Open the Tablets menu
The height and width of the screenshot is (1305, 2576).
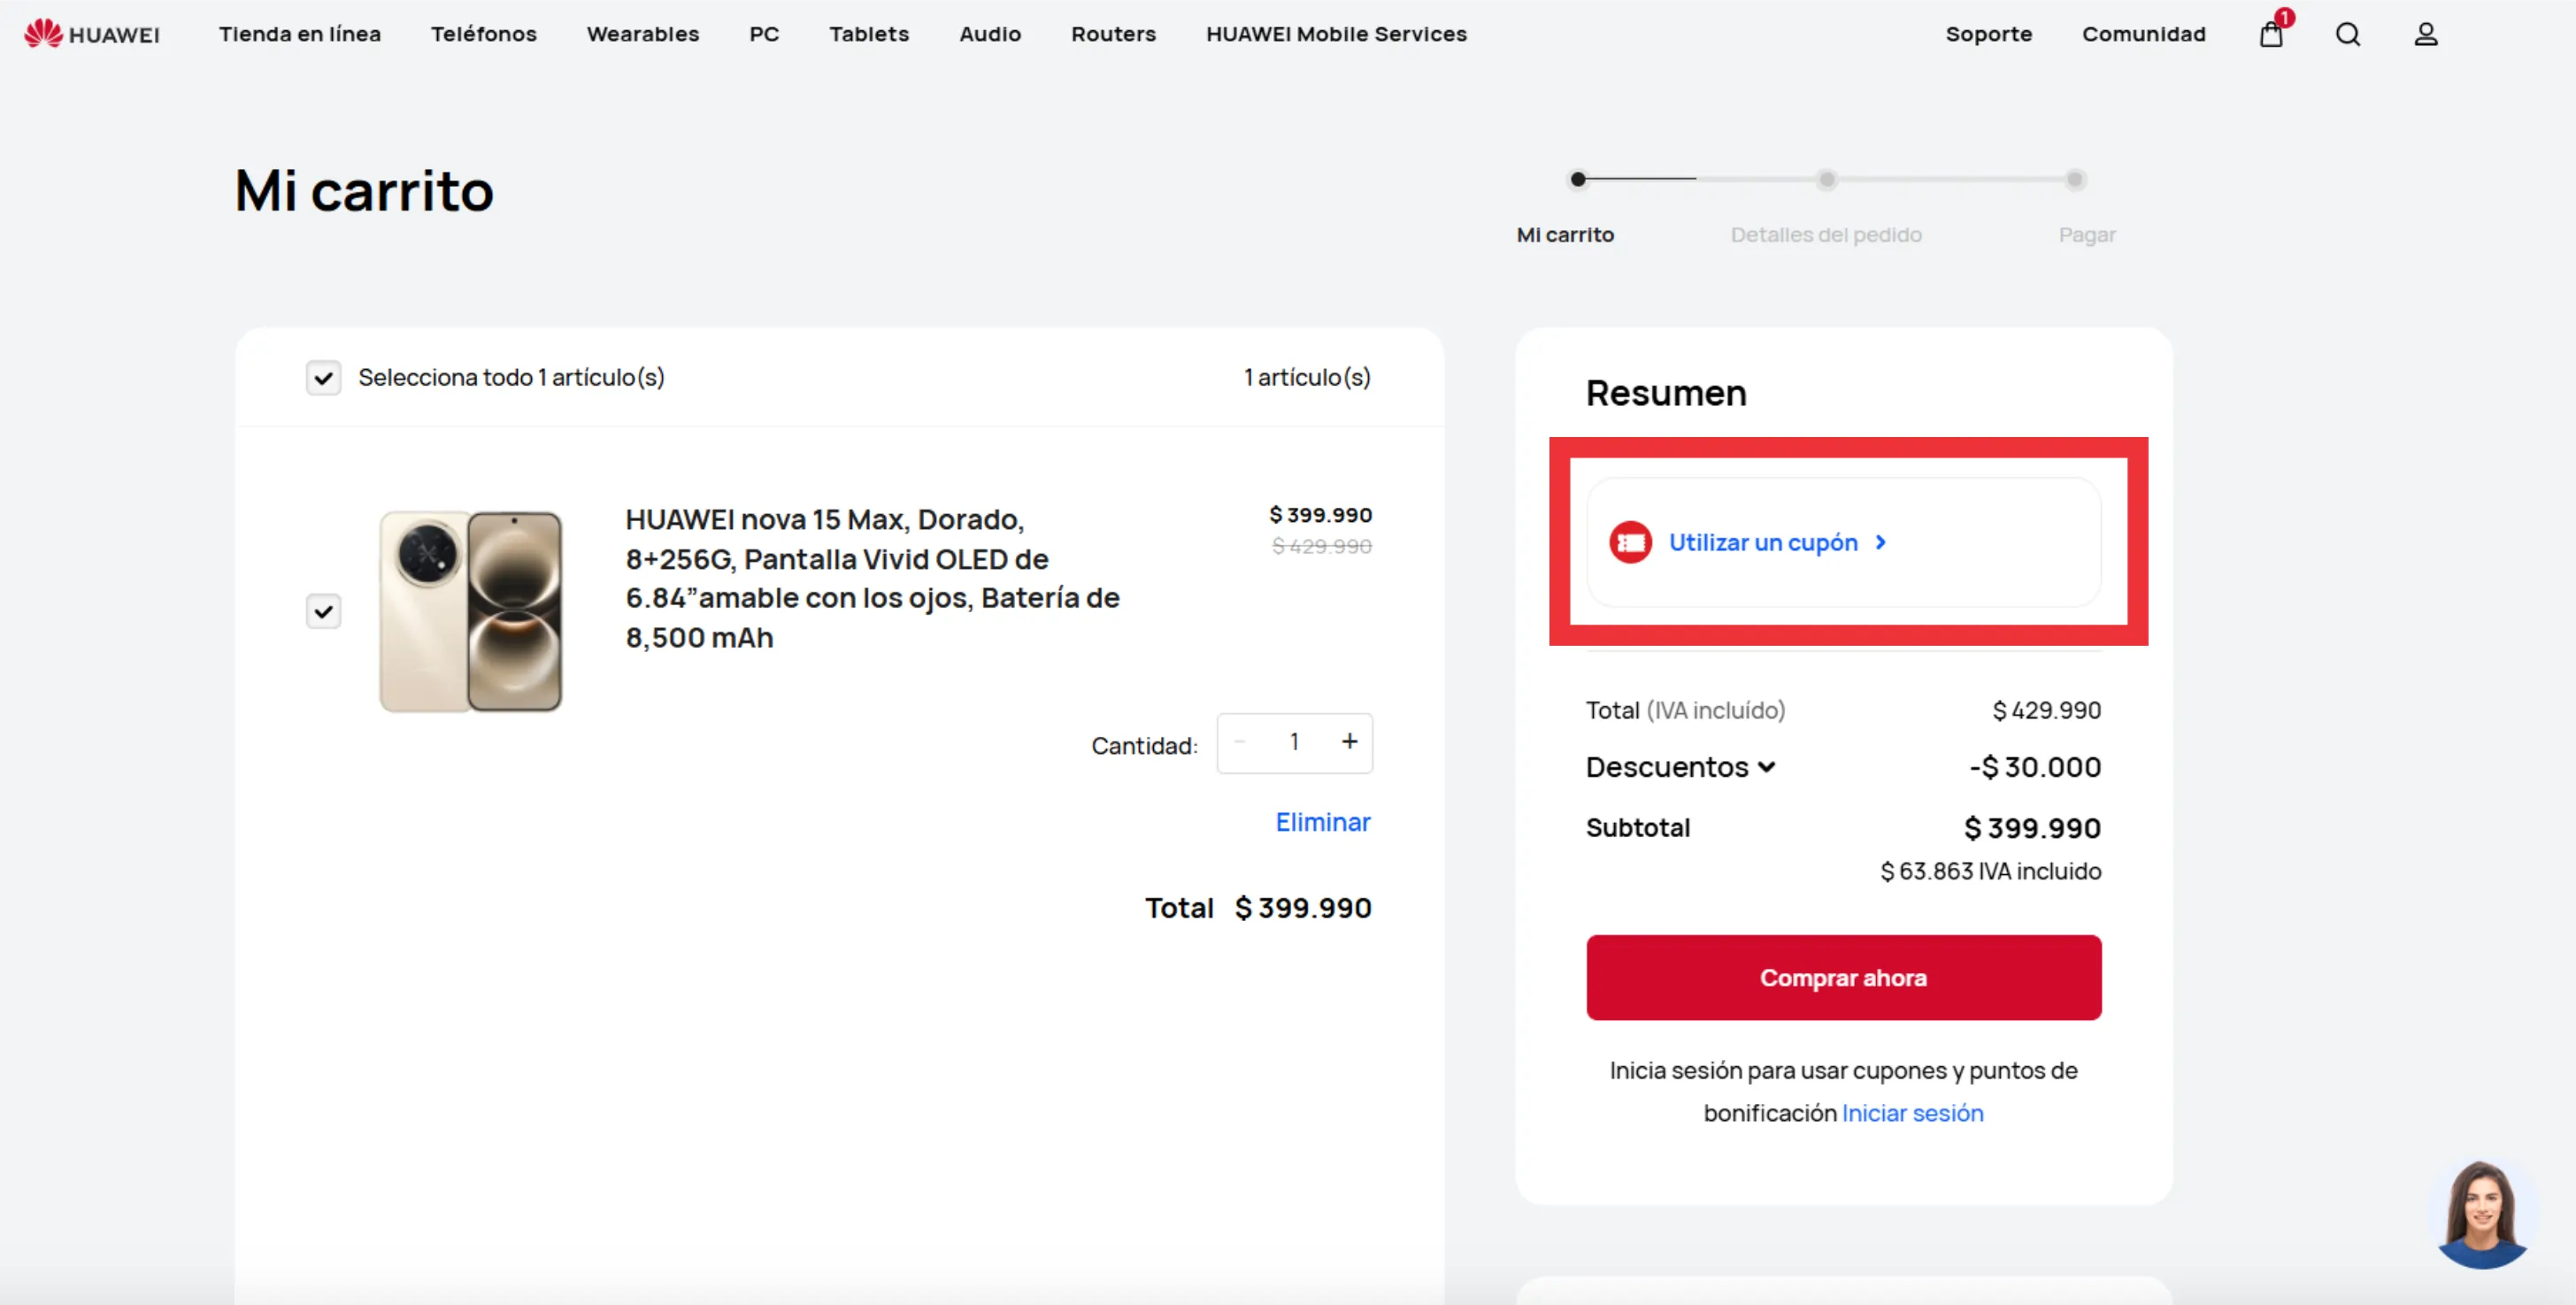(869, 34)
